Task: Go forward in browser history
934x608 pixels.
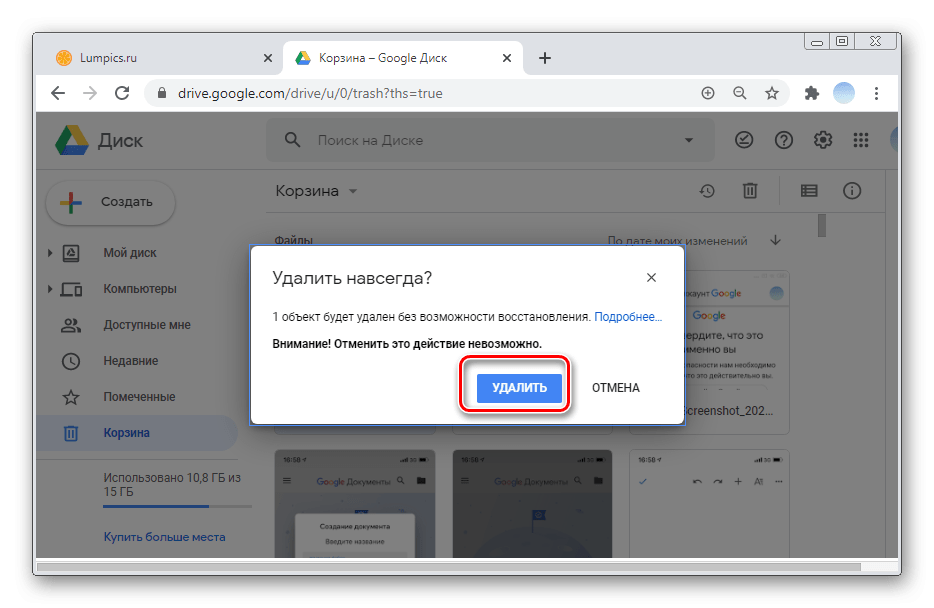Action: click(90, 93)
